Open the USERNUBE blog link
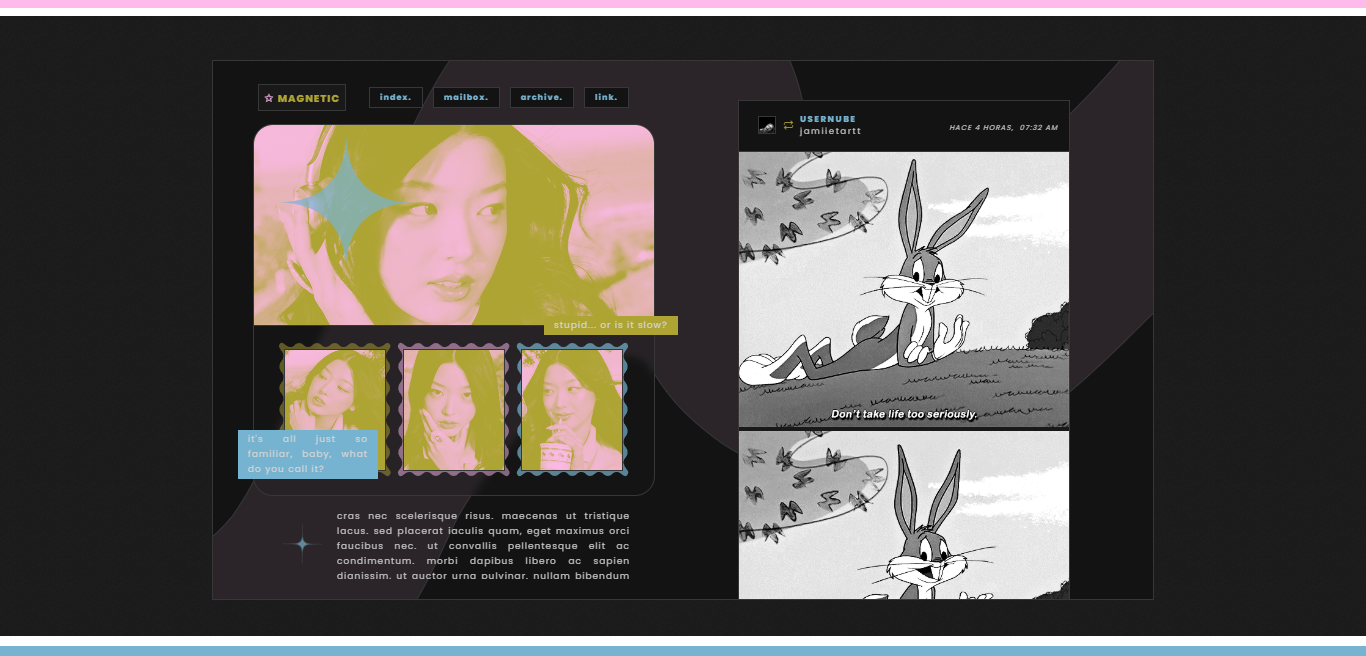1366x656 pixels. click(828, 119)
